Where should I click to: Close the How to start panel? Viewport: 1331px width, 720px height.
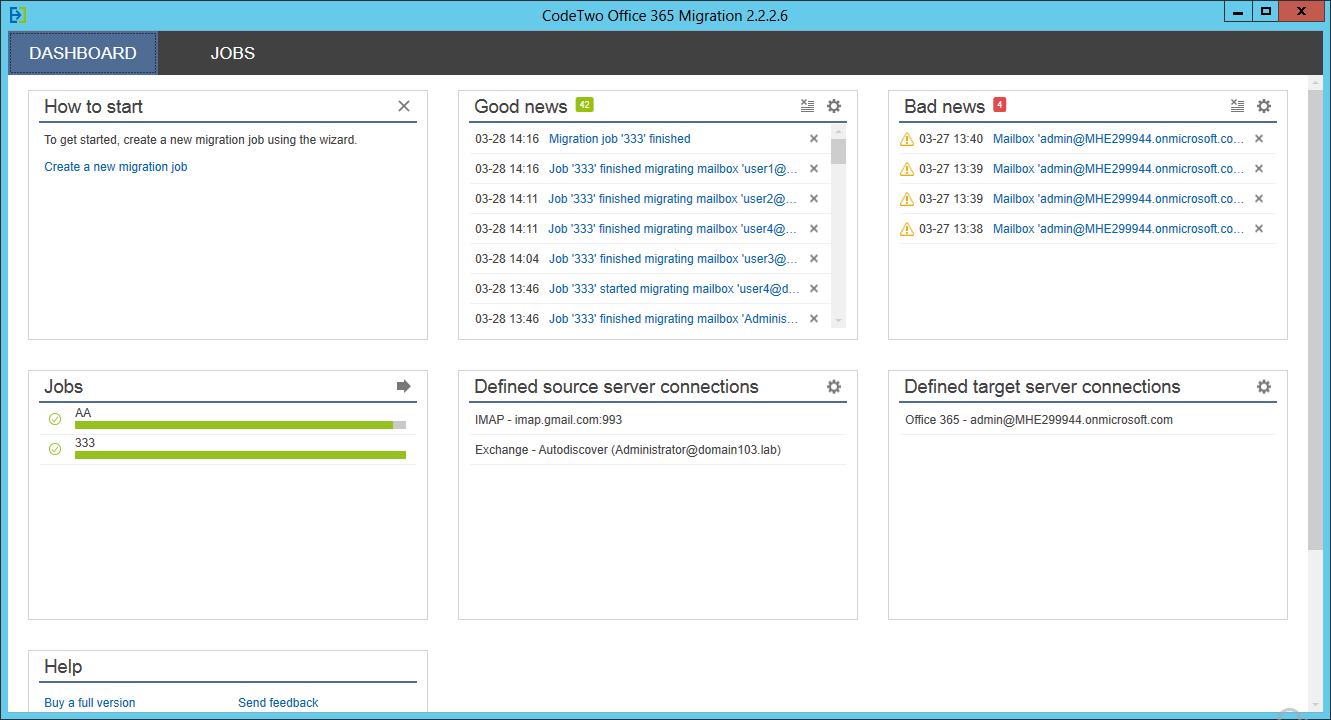[404, 106]
